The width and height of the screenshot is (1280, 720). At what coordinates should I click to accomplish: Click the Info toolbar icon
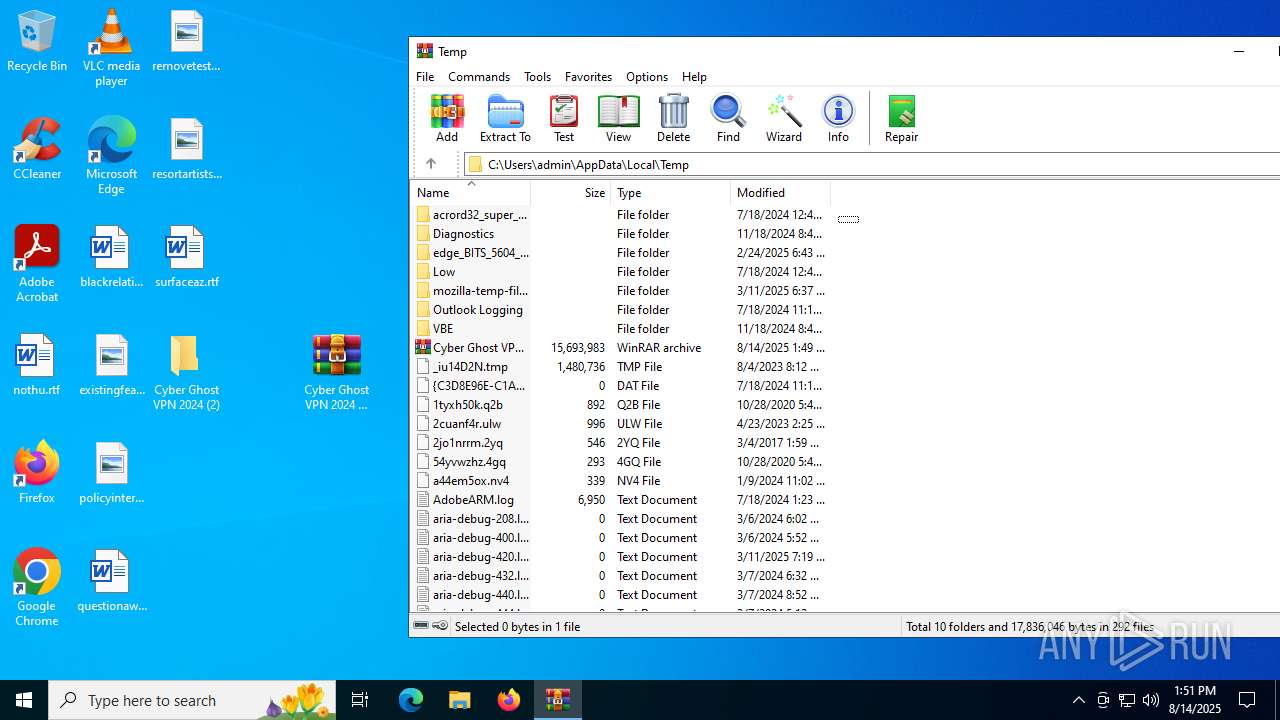click(838, 119)
